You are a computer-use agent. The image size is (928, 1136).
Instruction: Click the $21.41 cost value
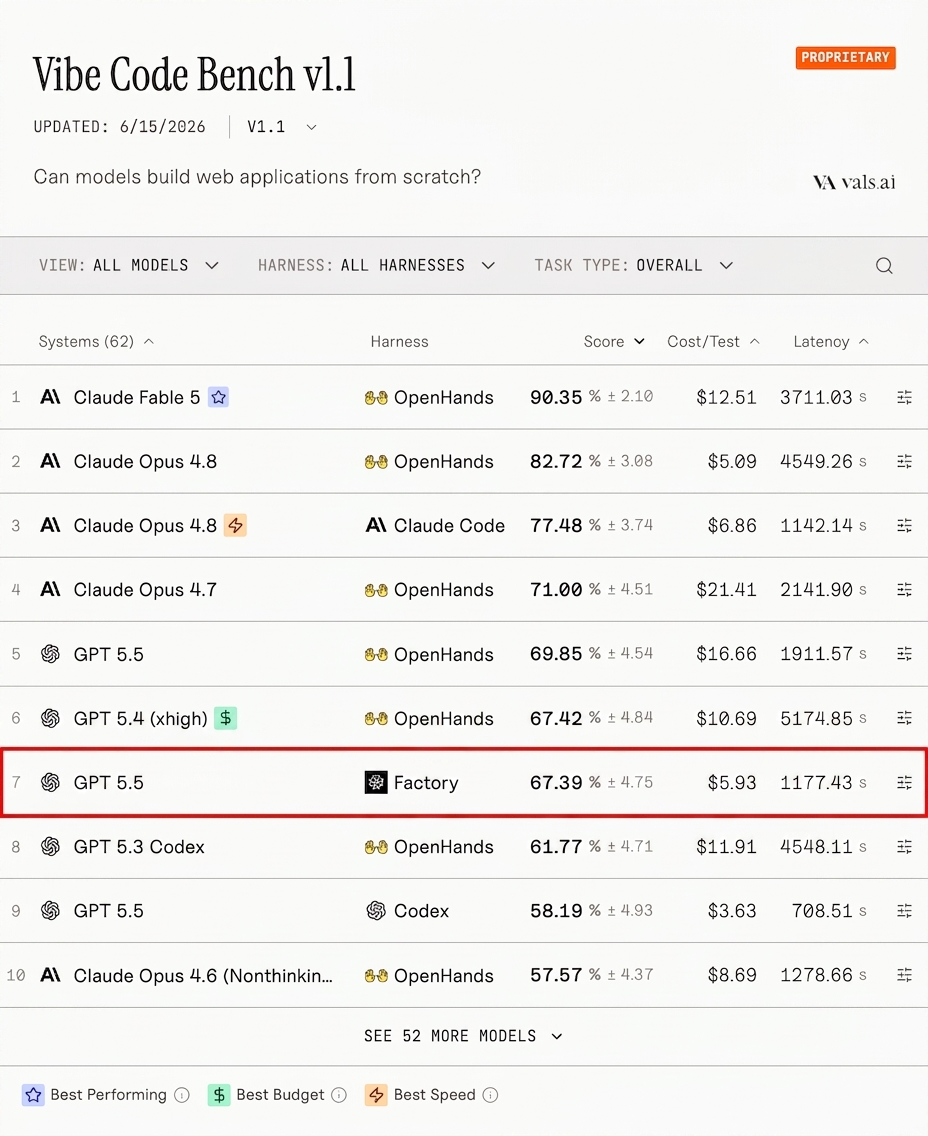tap(726, 590)
